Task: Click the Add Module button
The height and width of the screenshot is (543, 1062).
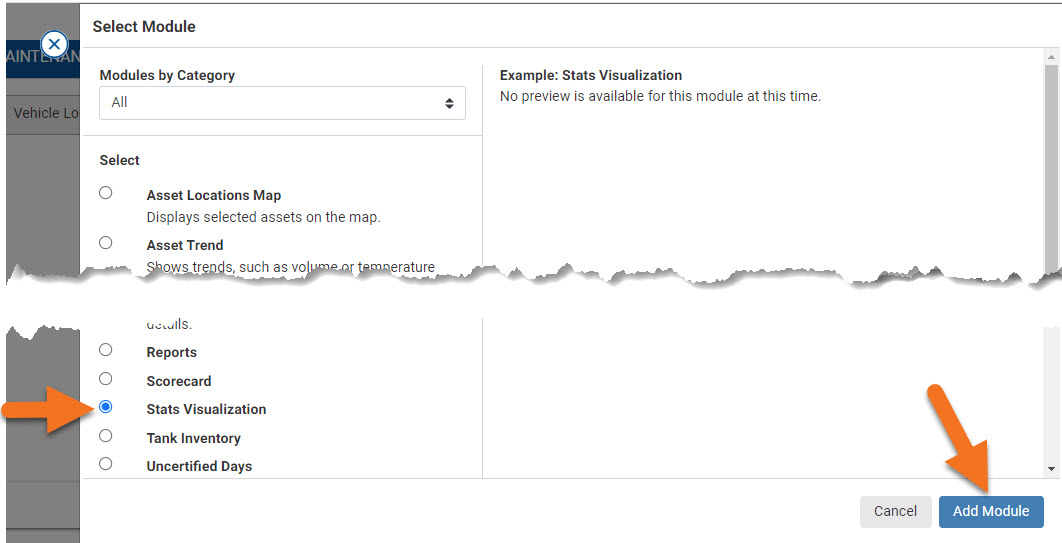Action: pos(990,511)
